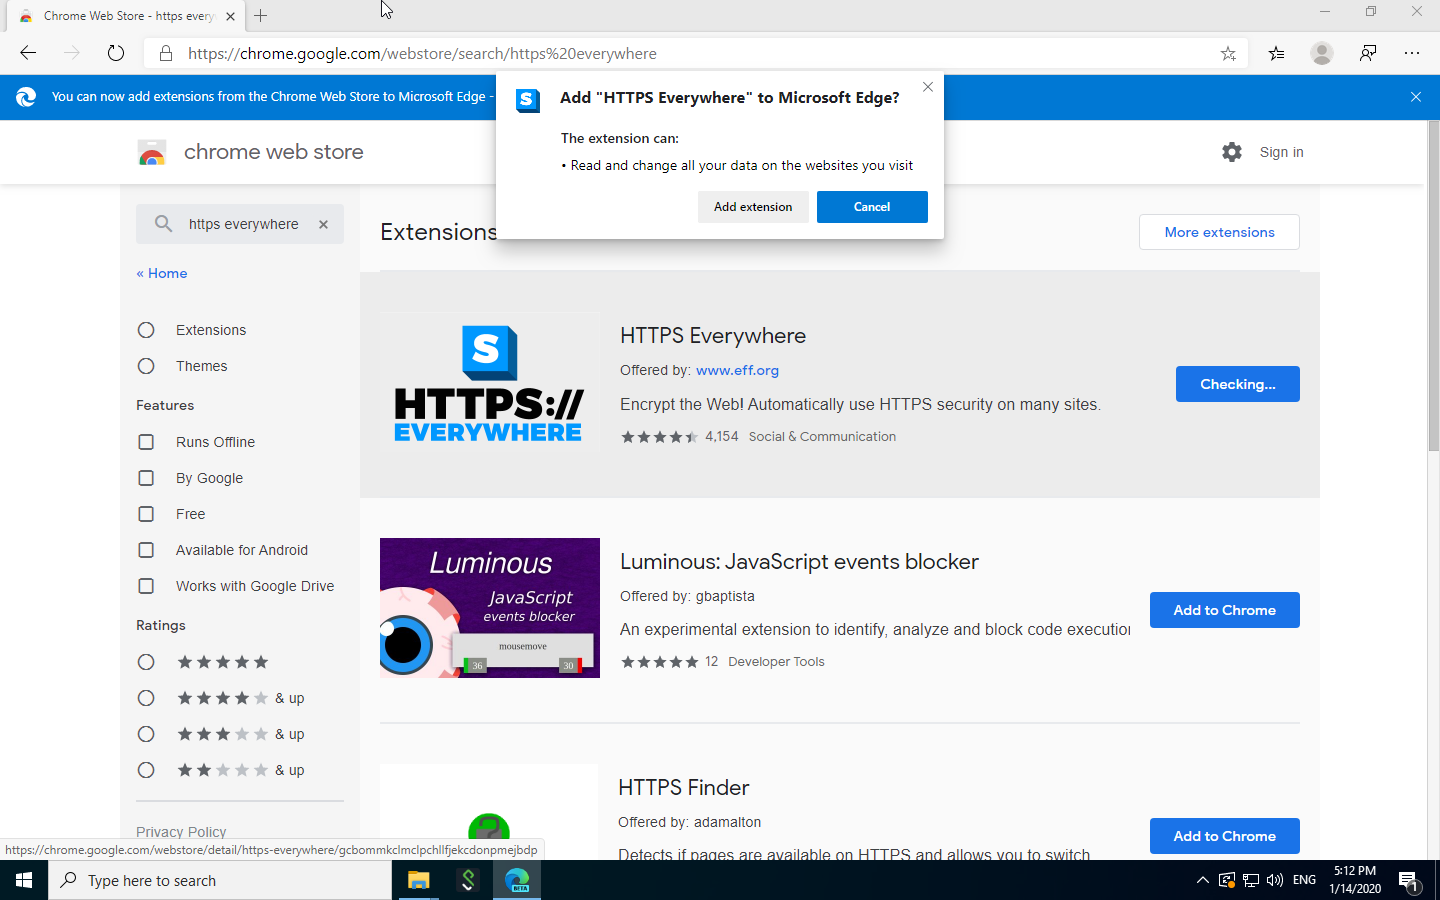
Task: Visit the www.eff.org link
Action: coord(737,370)
